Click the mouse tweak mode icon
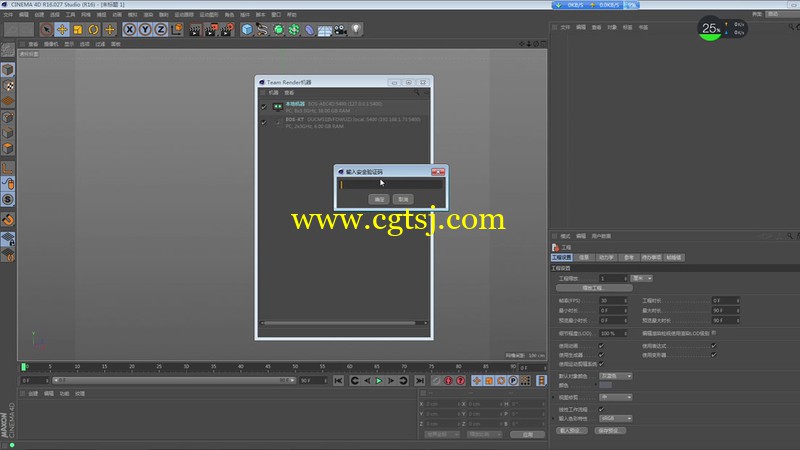The image size is (800, 450). point(8,184)
